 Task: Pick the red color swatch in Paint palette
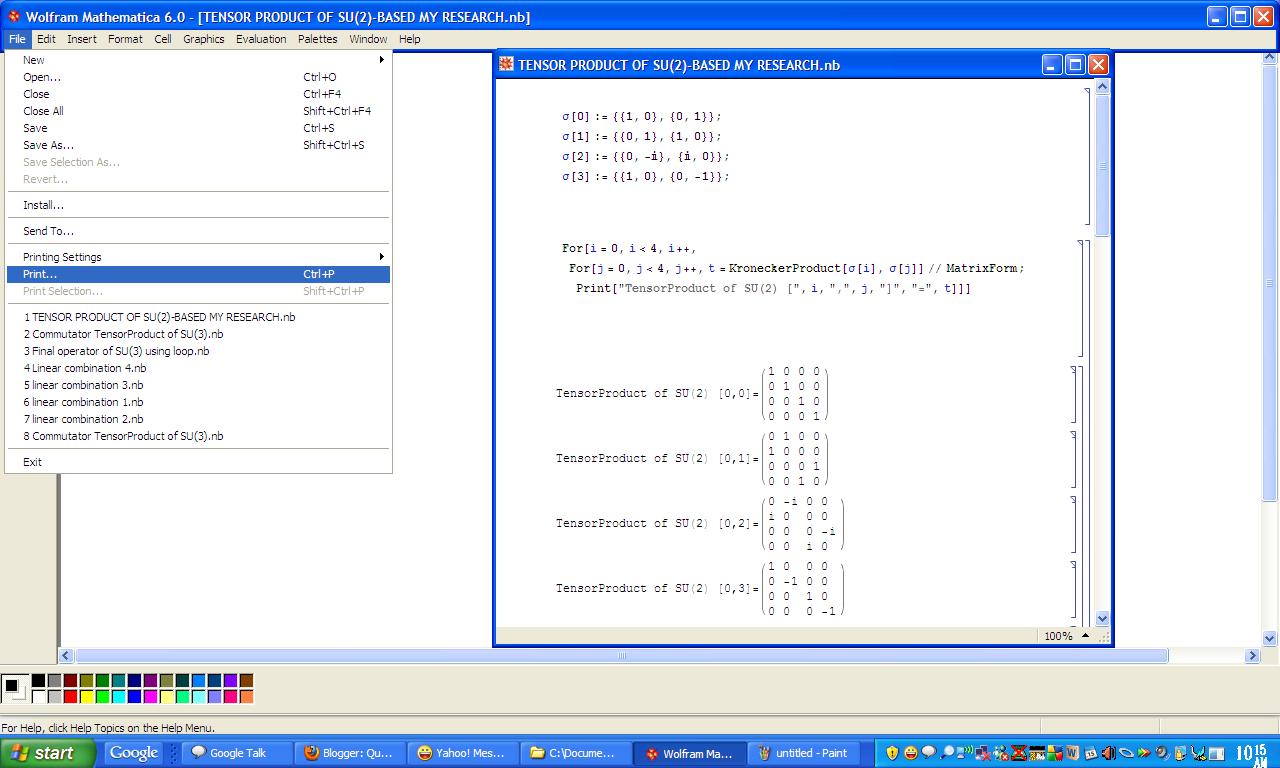[x=71, y=696]
